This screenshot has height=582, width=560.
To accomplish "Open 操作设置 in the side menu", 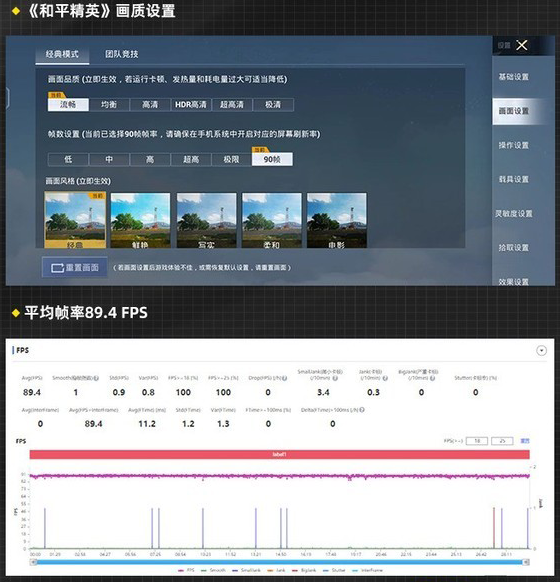I will [514, 145].
